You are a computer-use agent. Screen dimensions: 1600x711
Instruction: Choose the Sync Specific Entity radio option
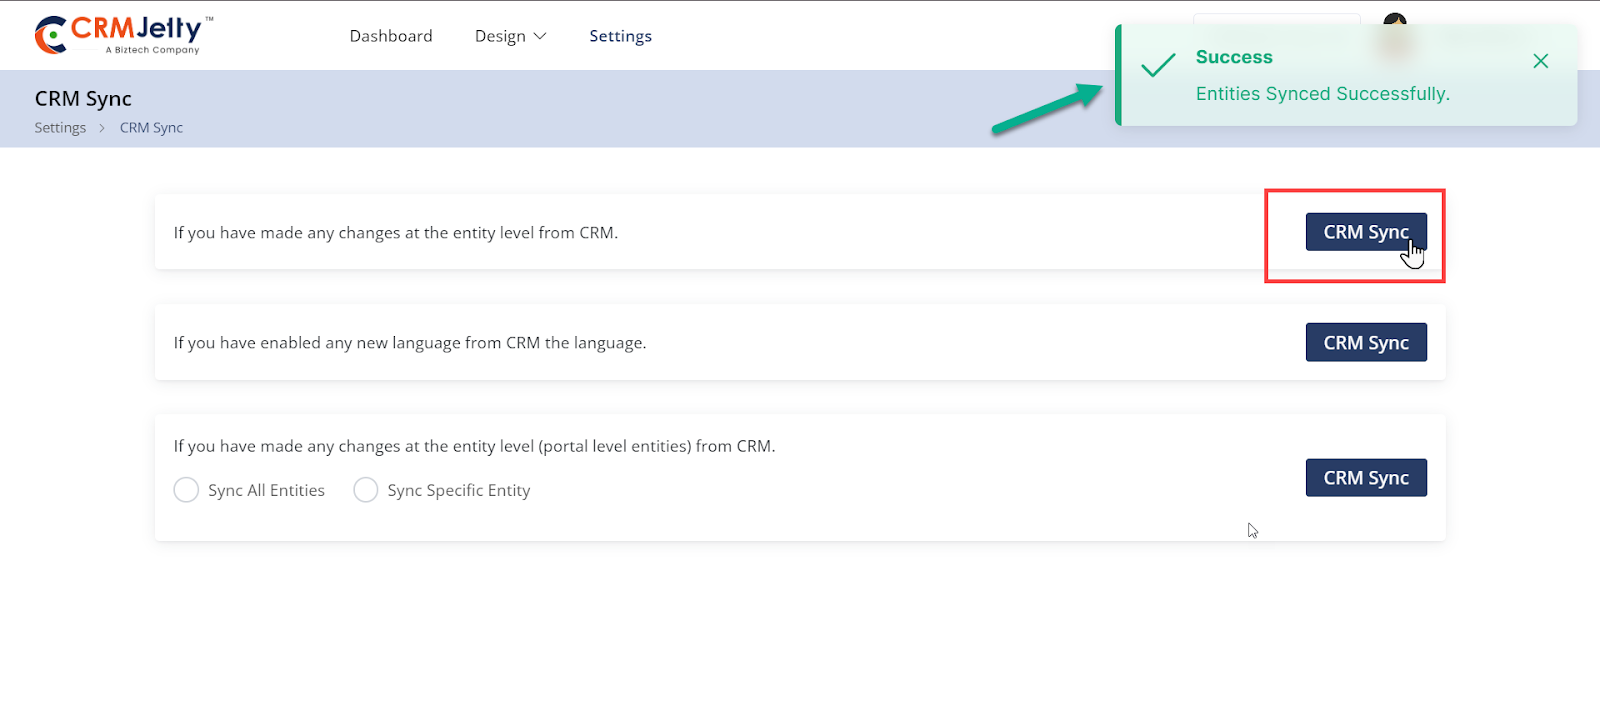366,490
